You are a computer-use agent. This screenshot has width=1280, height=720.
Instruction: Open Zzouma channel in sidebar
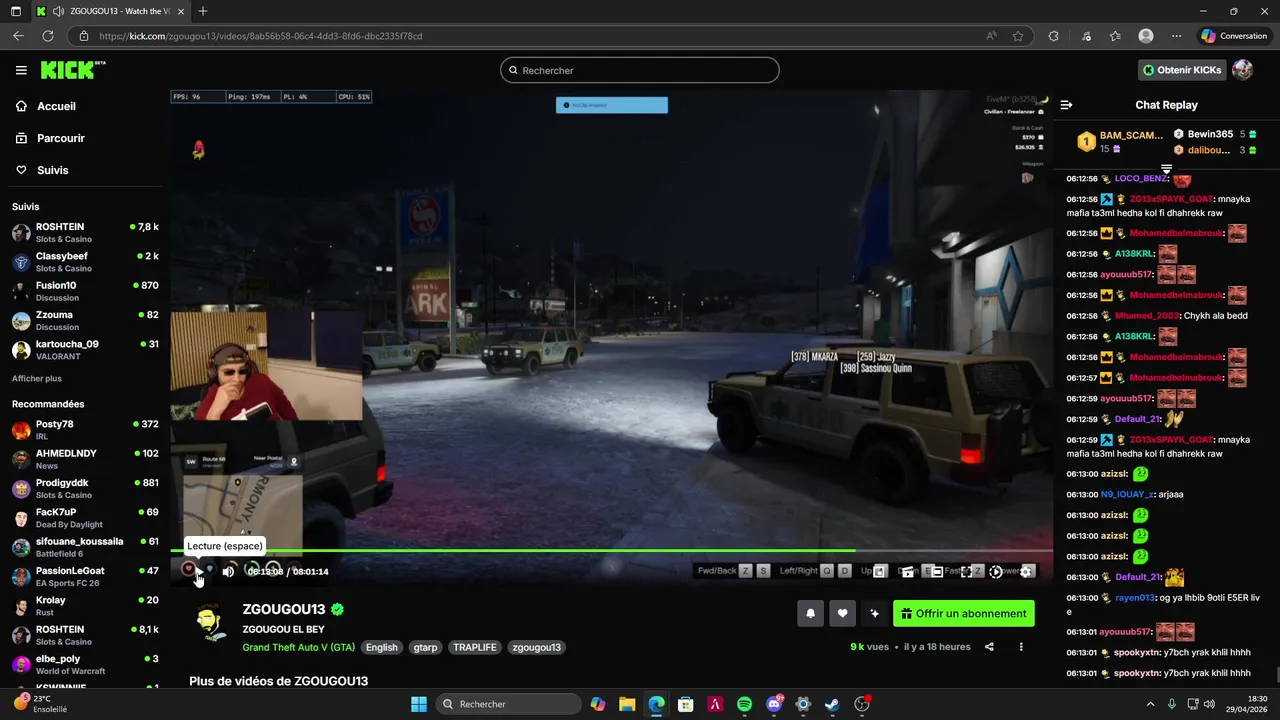point(85,320)
